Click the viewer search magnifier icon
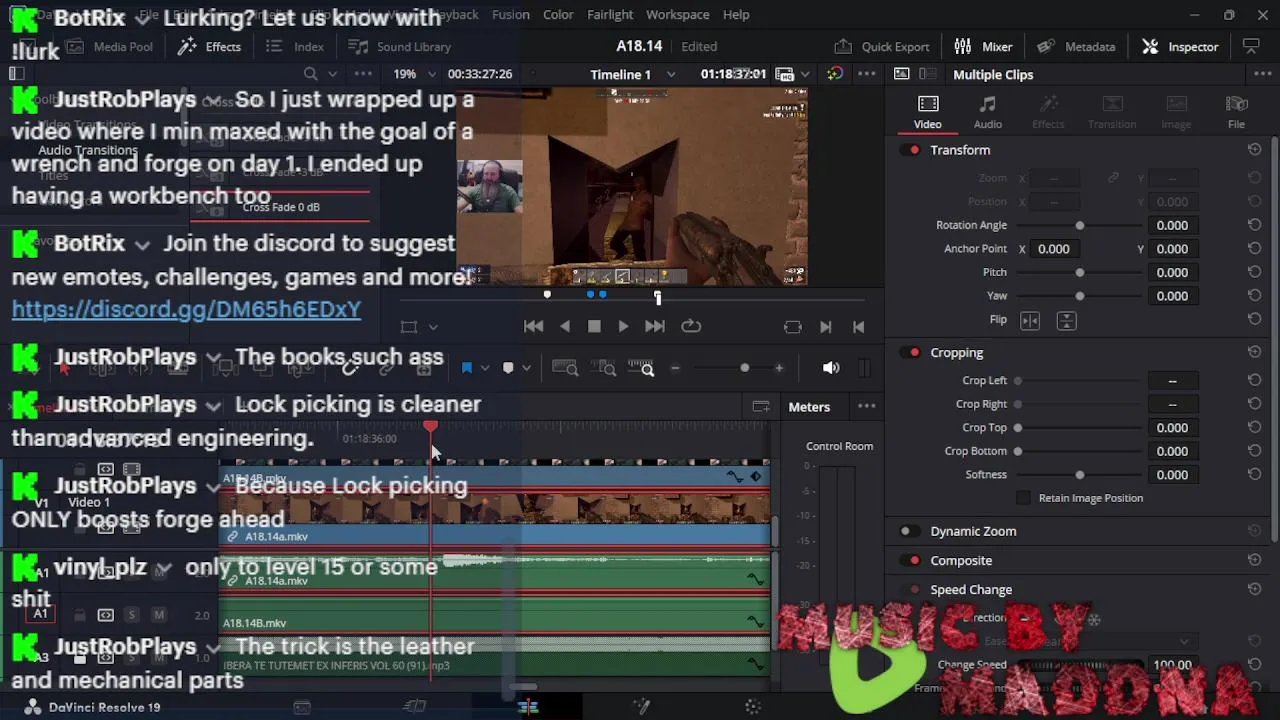Viewport: 1280px width, 720px height. coord(311,74)
